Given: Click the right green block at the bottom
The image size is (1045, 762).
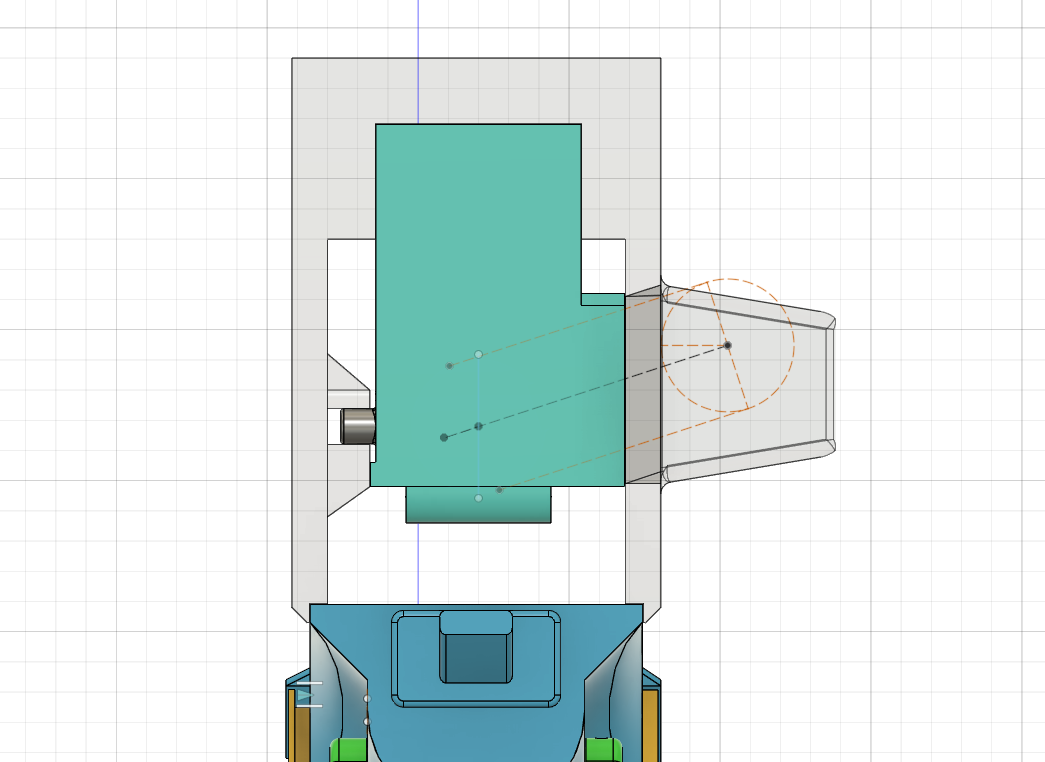Looking at the screenshot, I should click(x=604, y=750).
